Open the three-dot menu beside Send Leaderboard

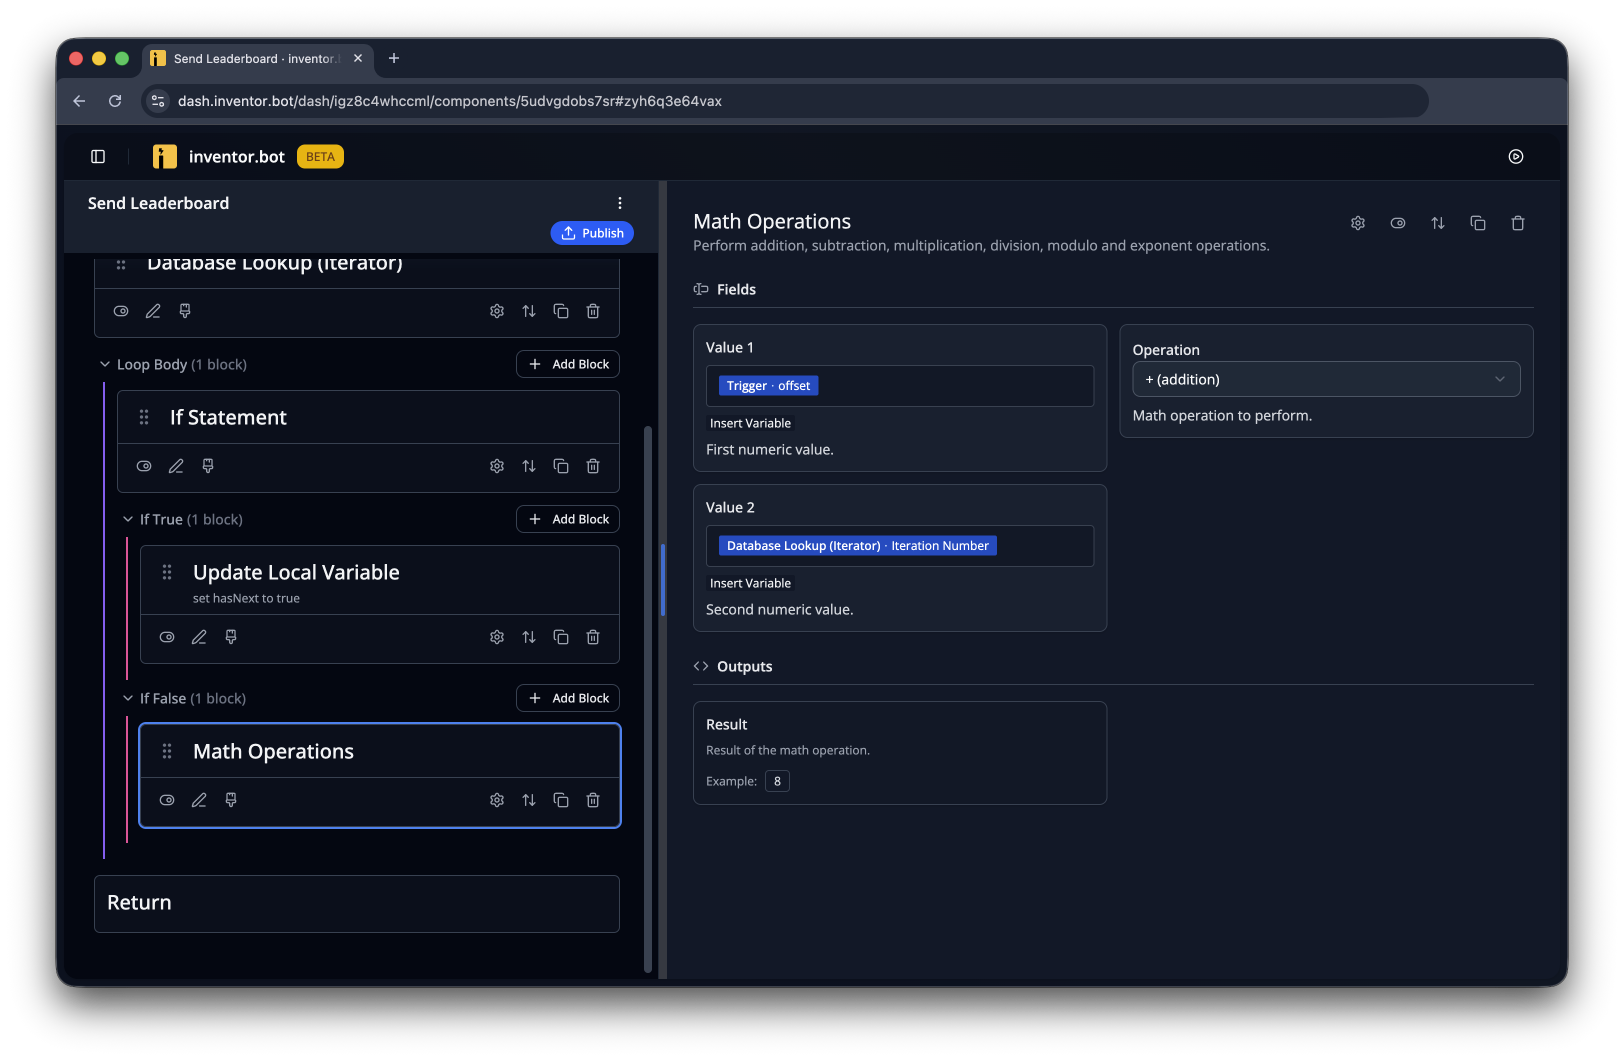coord(620,203)
